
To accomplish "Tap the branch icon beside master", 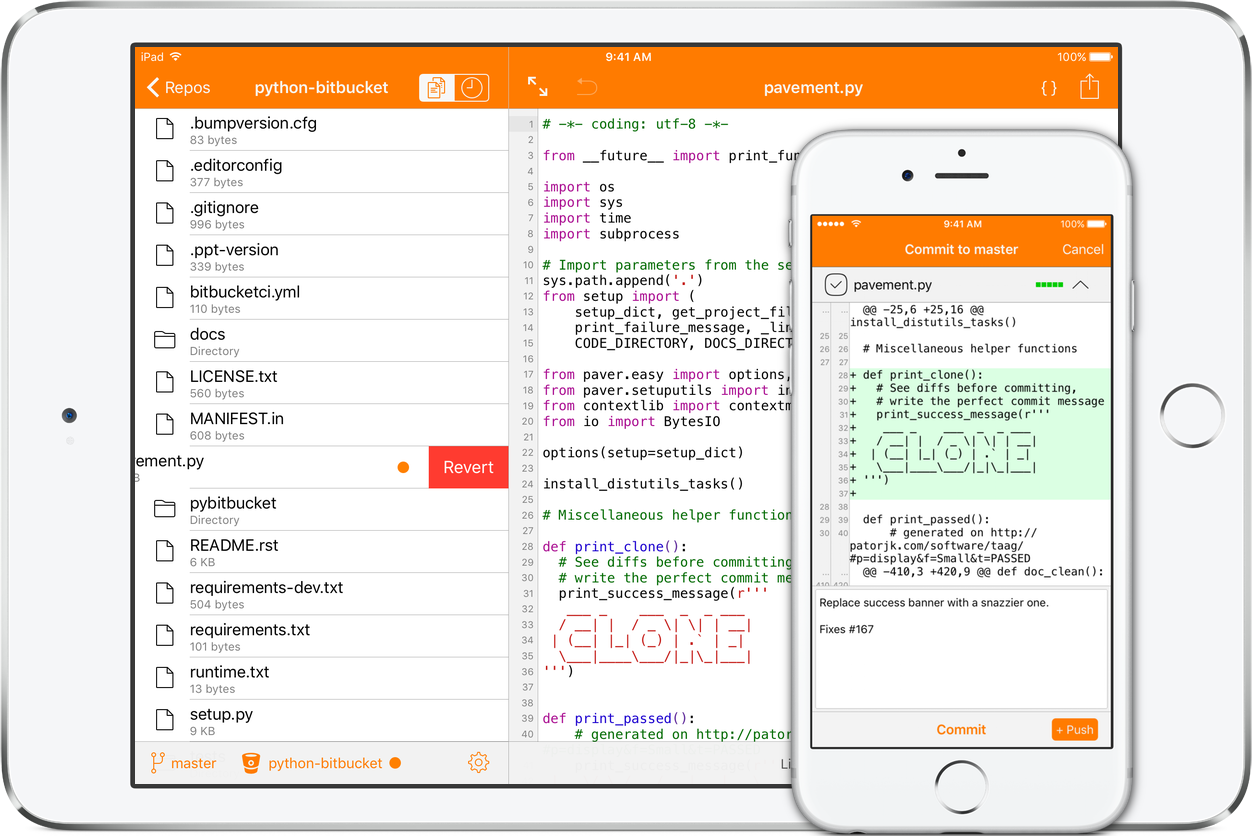I will pos(156,762).
